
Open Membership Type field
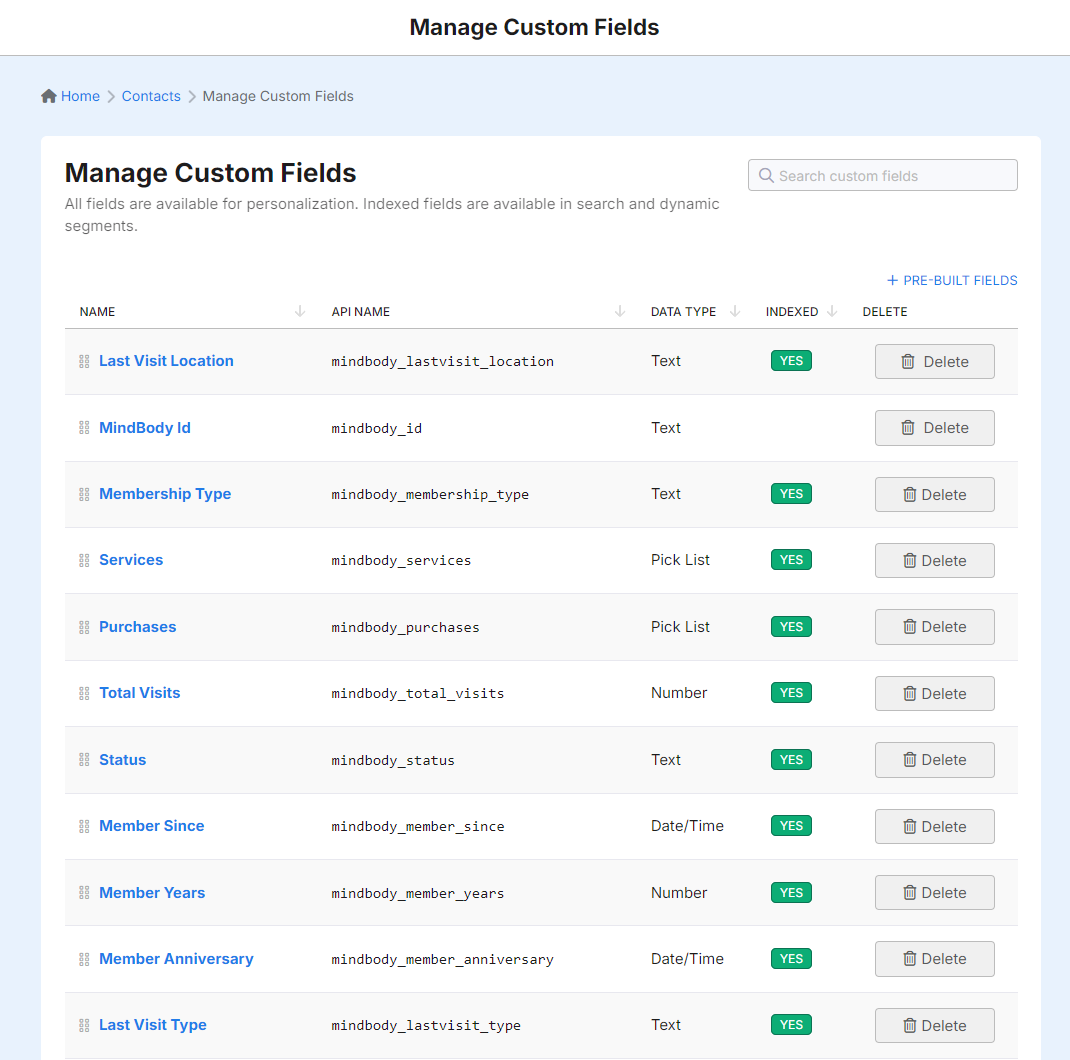tap(165, 493)
